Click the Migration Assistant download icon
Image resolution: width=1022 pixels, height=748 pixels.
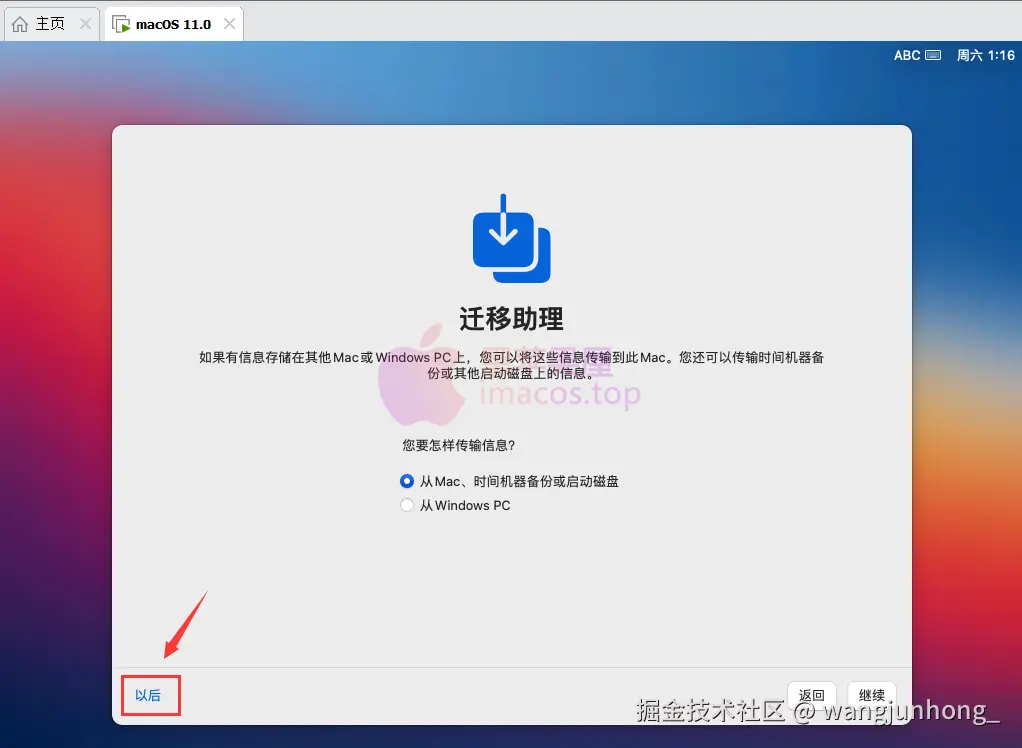tap(511, 236)
